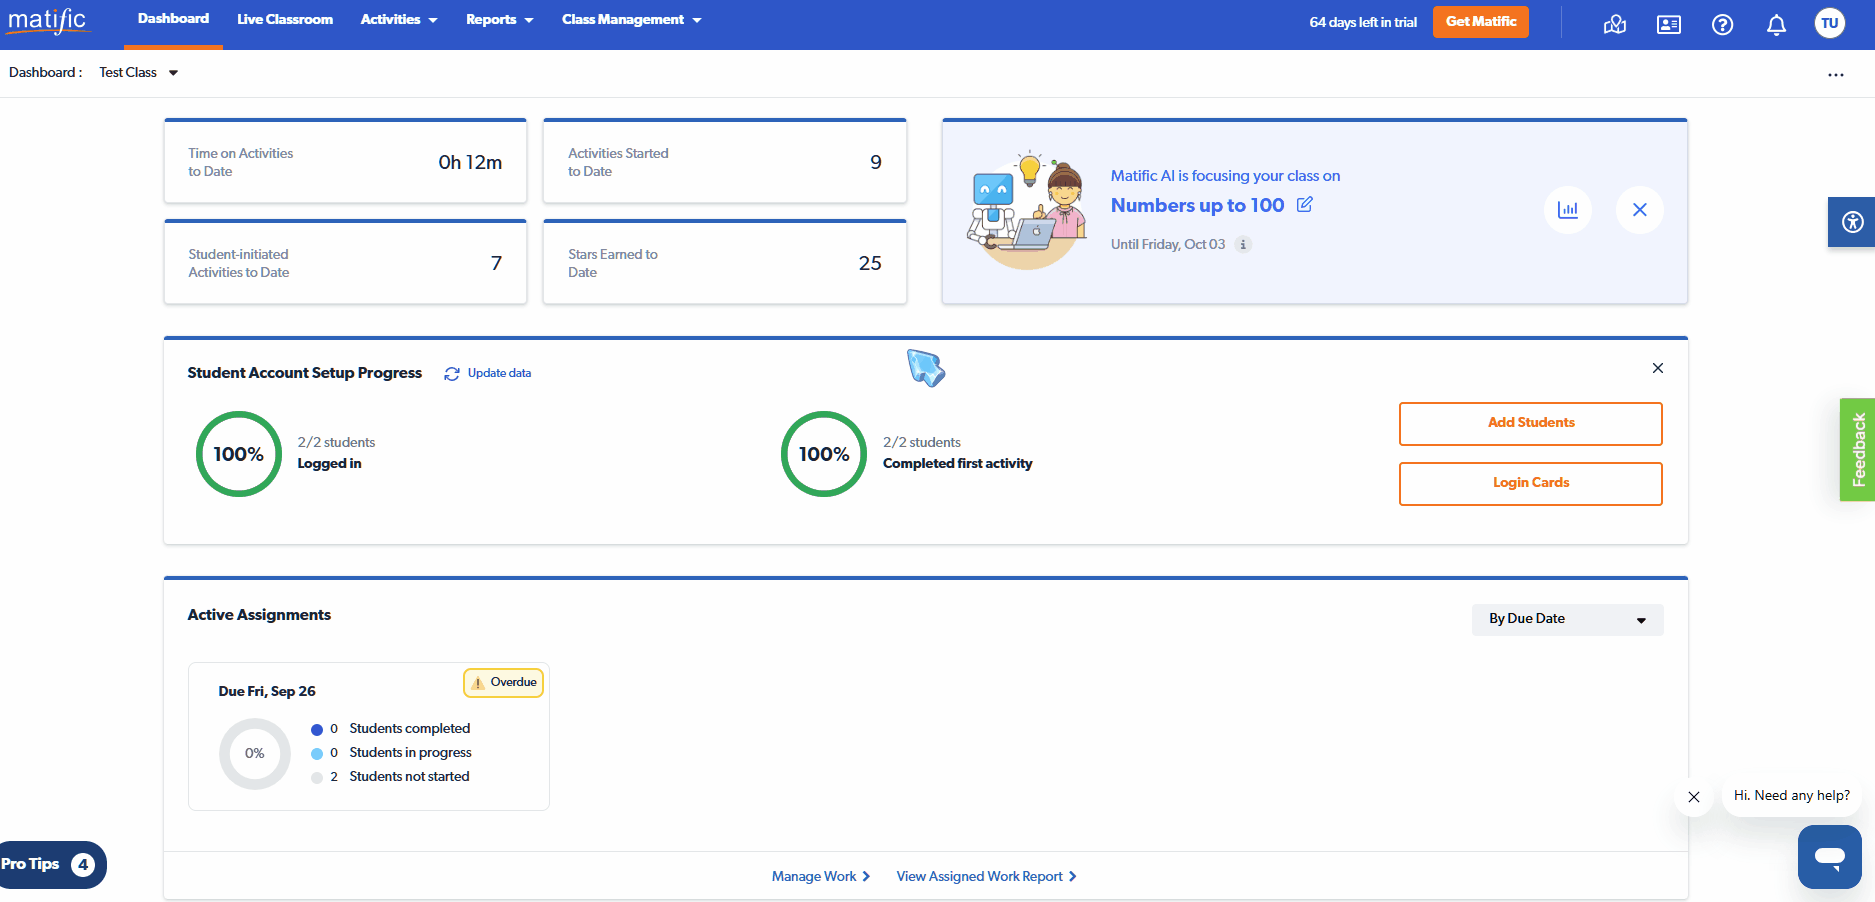View notifications using the bell icon
The image size is (1875, 902).
[x=1776, y=25]
